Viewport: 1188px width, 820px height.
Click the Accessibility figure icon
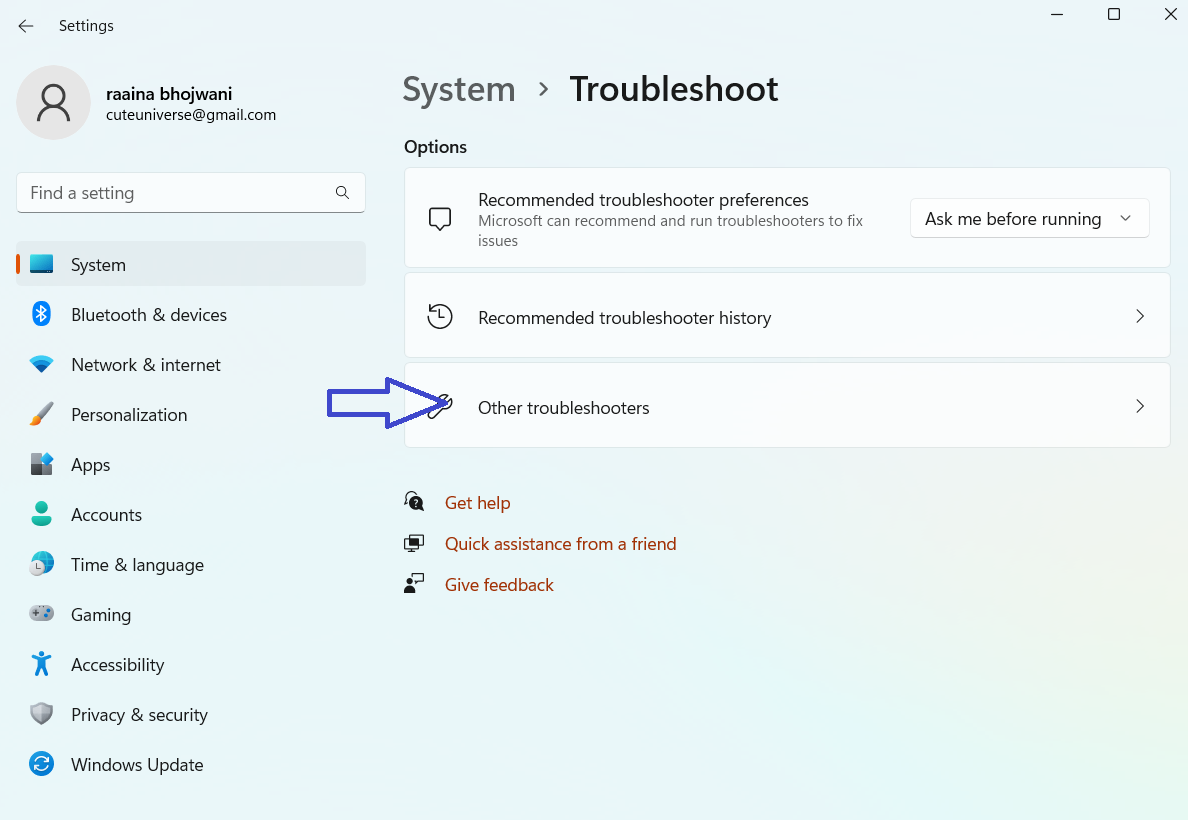click(41, 665)
